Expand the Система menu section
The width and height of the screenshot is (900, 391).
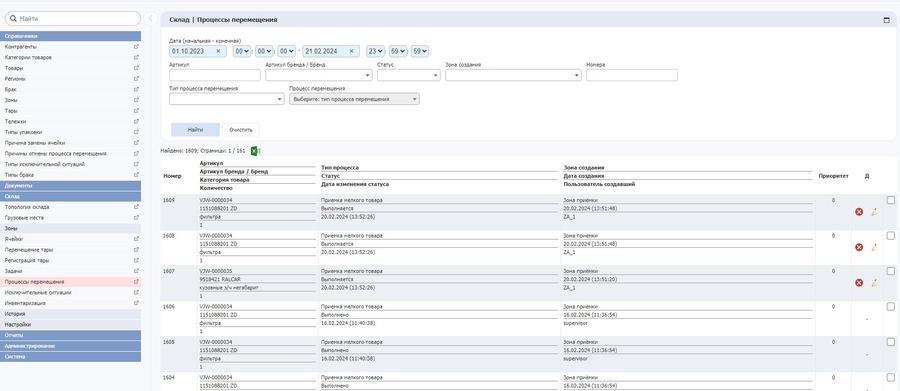(x=71, y=357)
